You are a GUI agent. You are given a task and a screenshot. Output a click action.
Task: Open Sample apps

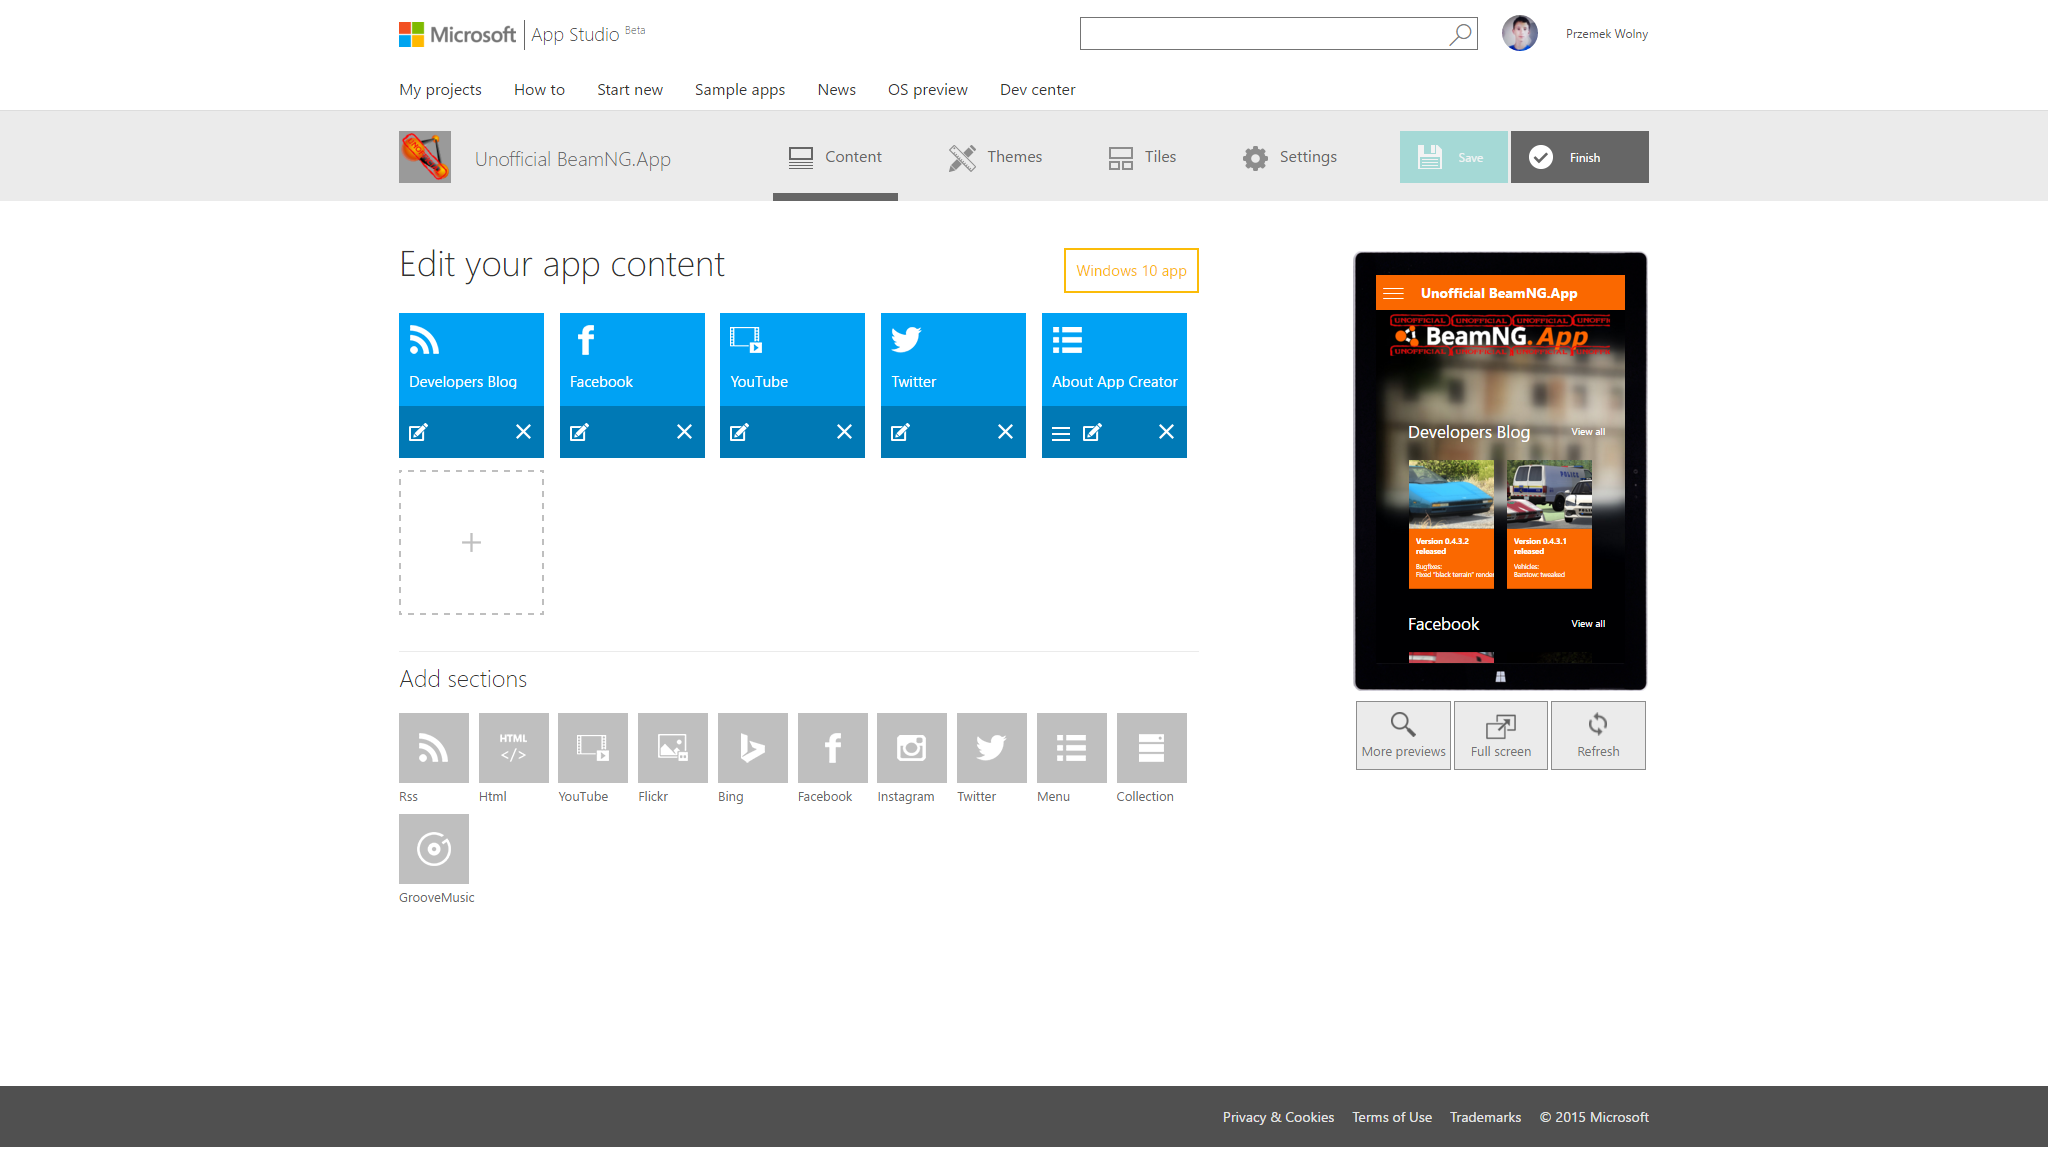click(740, 90)
